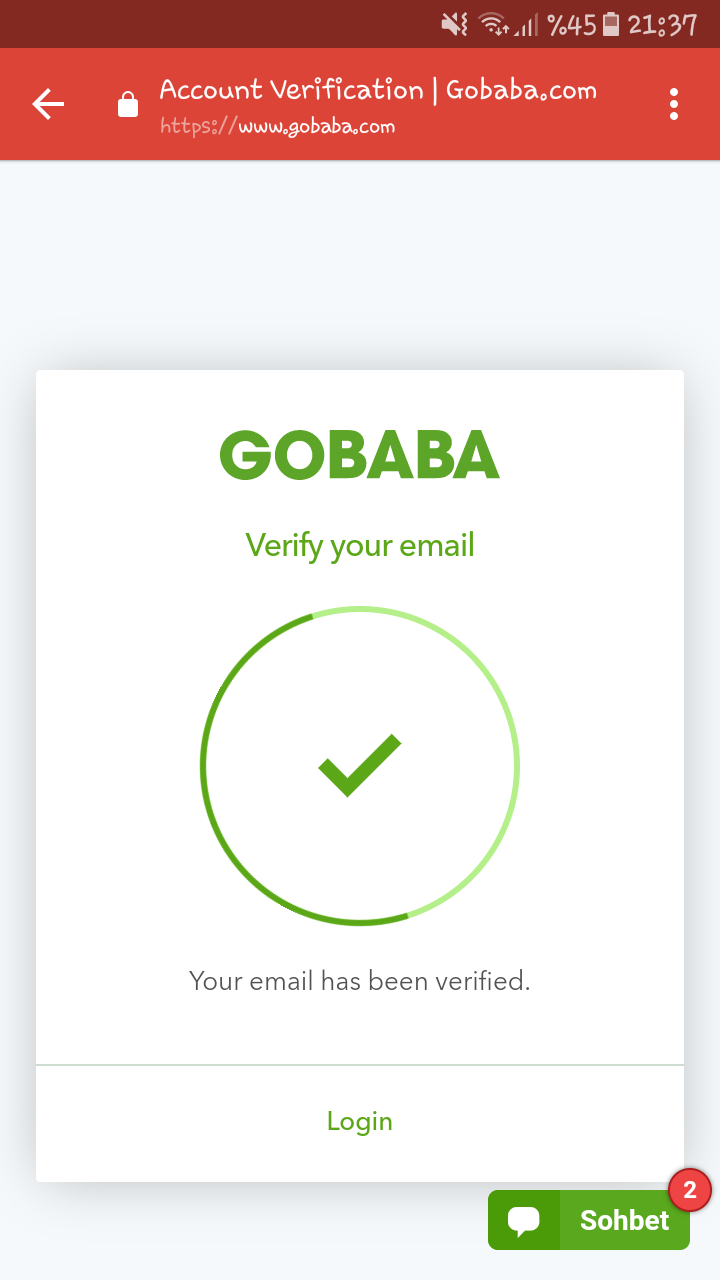Tap the Wi-Fi status icon
This screenshot has width=720, height=1280.
point(493,24)
